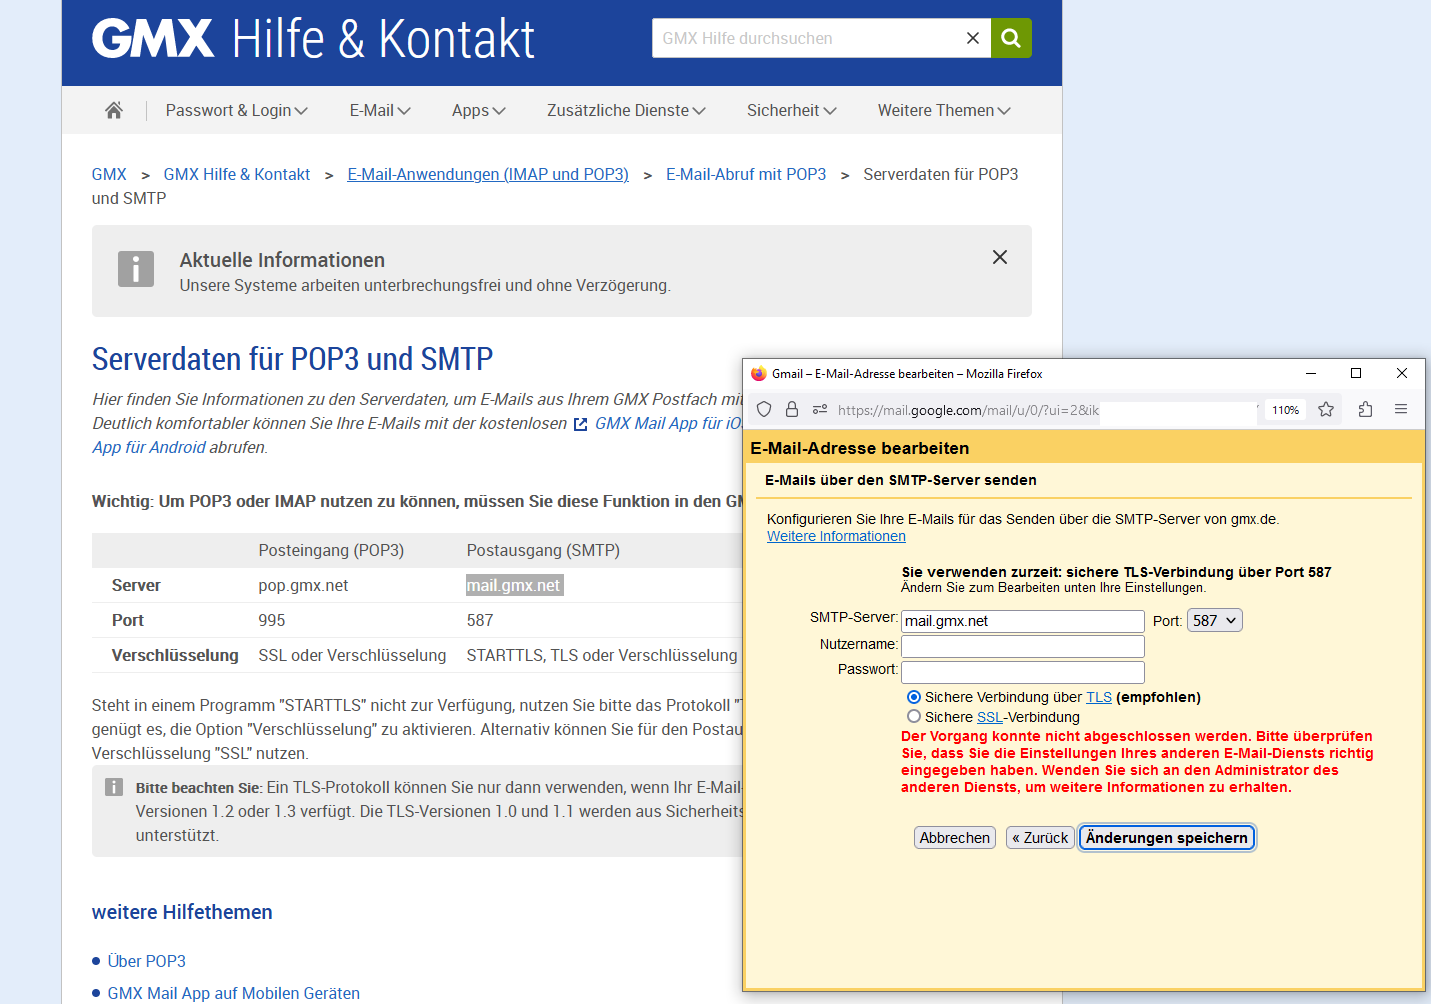Maximize the Gmail Firefox popup window
Image resolution: width=1431 pixels, height=1004 pixels.
[1356, 373]
